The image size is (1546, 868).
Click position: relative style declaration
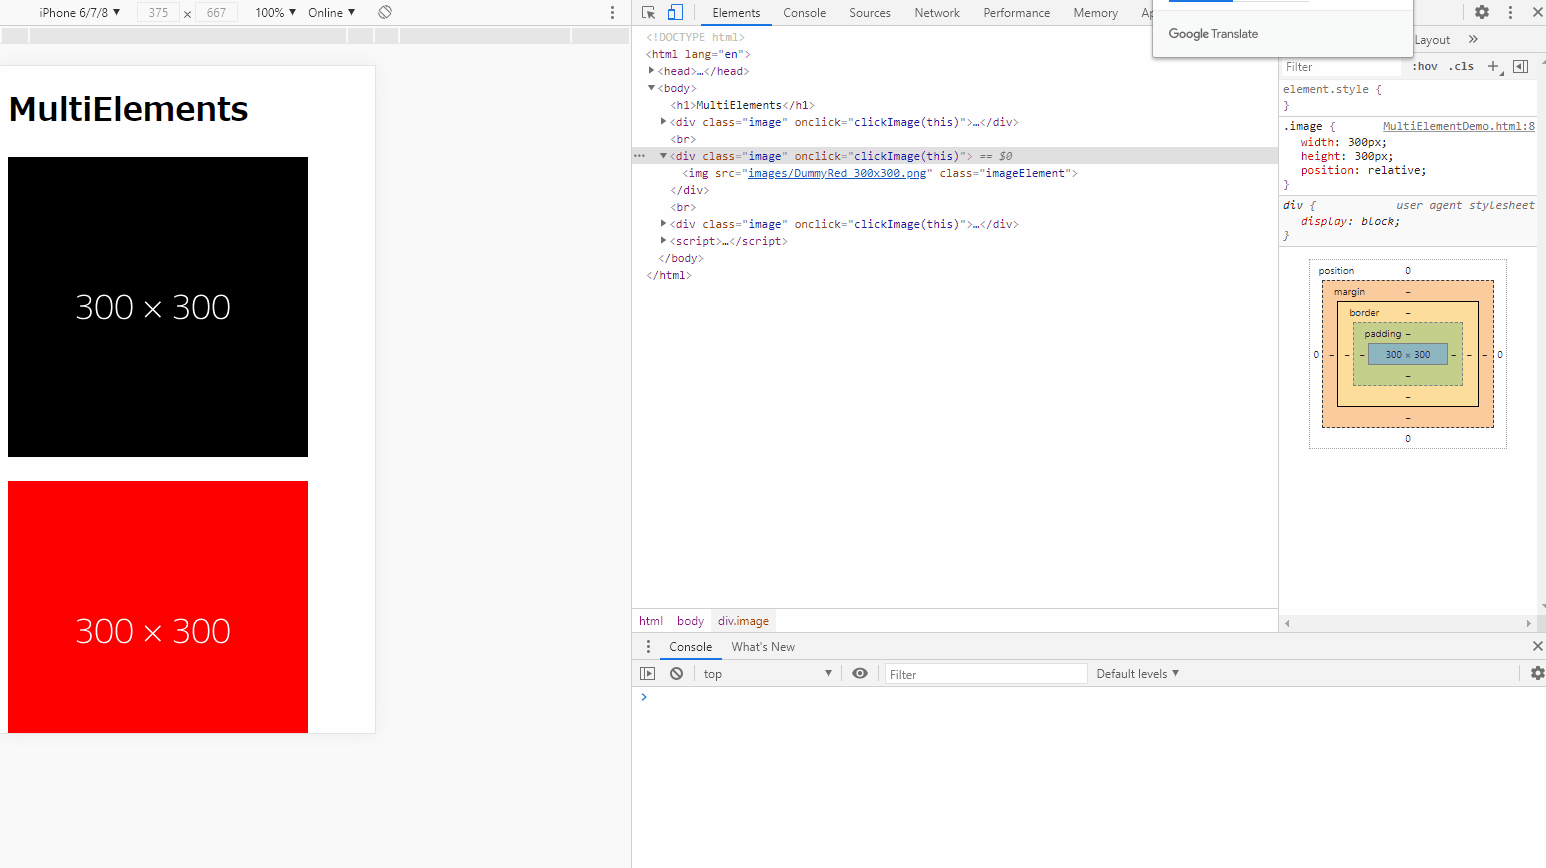1363,170
